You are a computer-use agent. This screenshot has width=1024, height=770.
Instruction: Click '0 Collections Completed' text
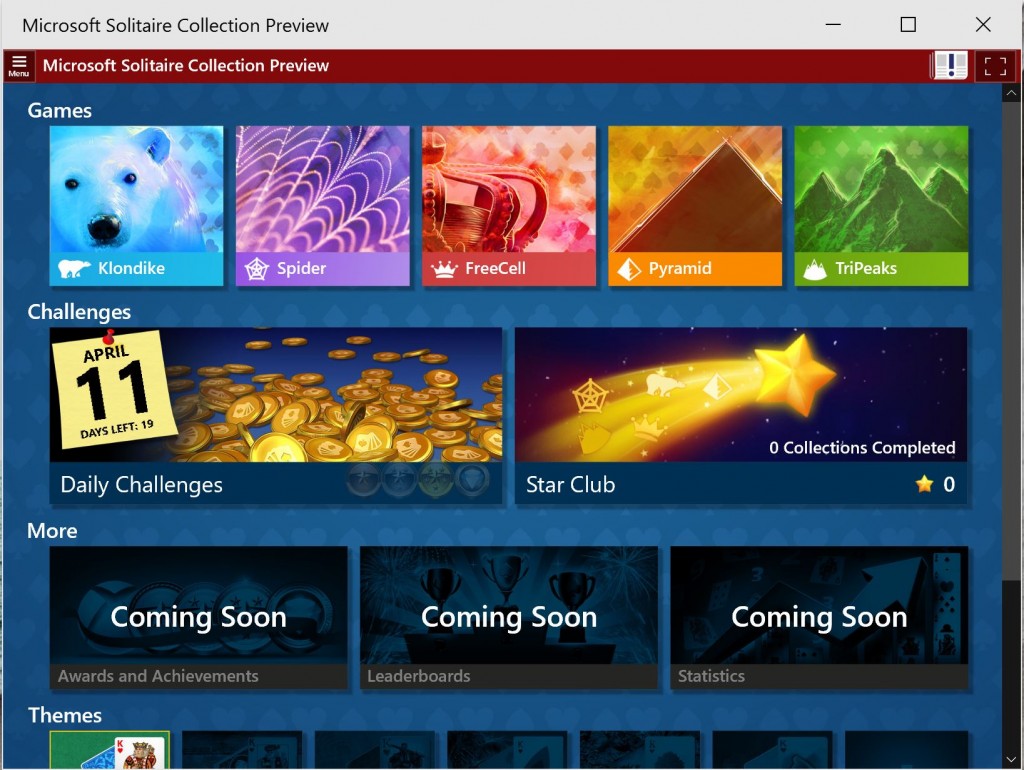coord(862,447)
